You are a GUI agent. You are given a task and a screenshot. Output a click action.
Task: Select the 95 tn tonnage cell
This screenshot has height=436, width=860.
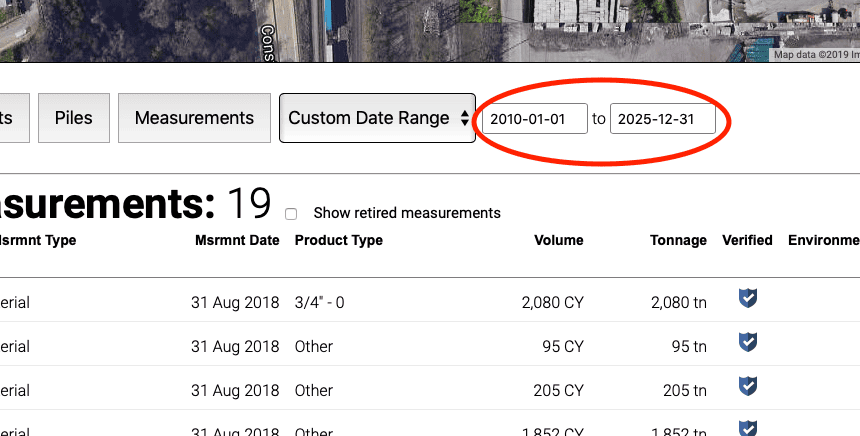click(684, 346)
